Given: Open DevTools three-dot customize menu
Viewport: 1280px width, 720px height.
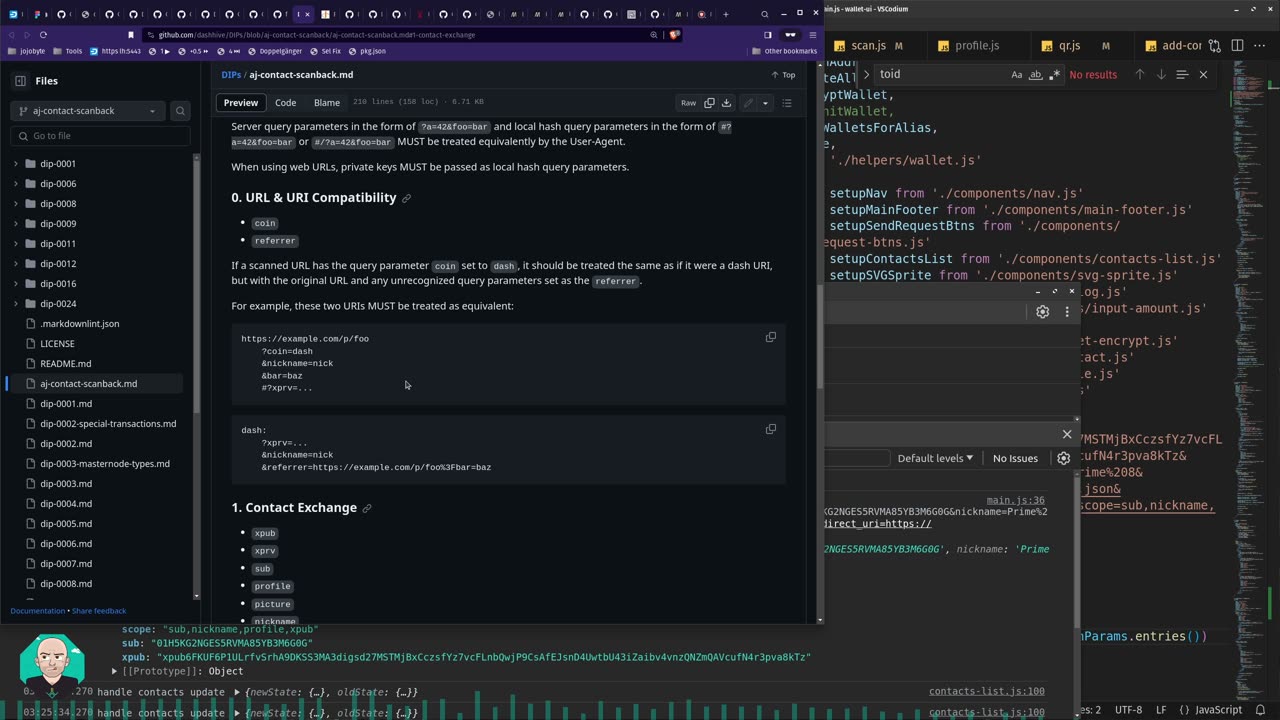Looking at the screenshot, I should (1066, 312).
